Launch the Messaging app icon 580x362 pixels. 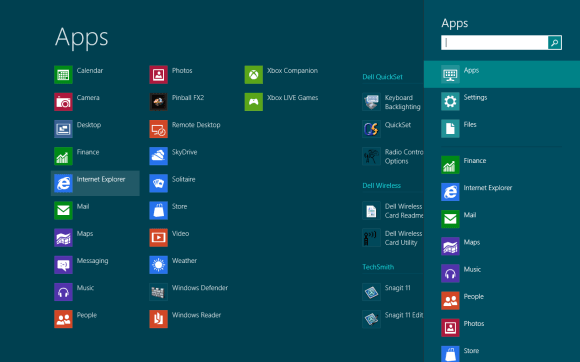[63, 265]
